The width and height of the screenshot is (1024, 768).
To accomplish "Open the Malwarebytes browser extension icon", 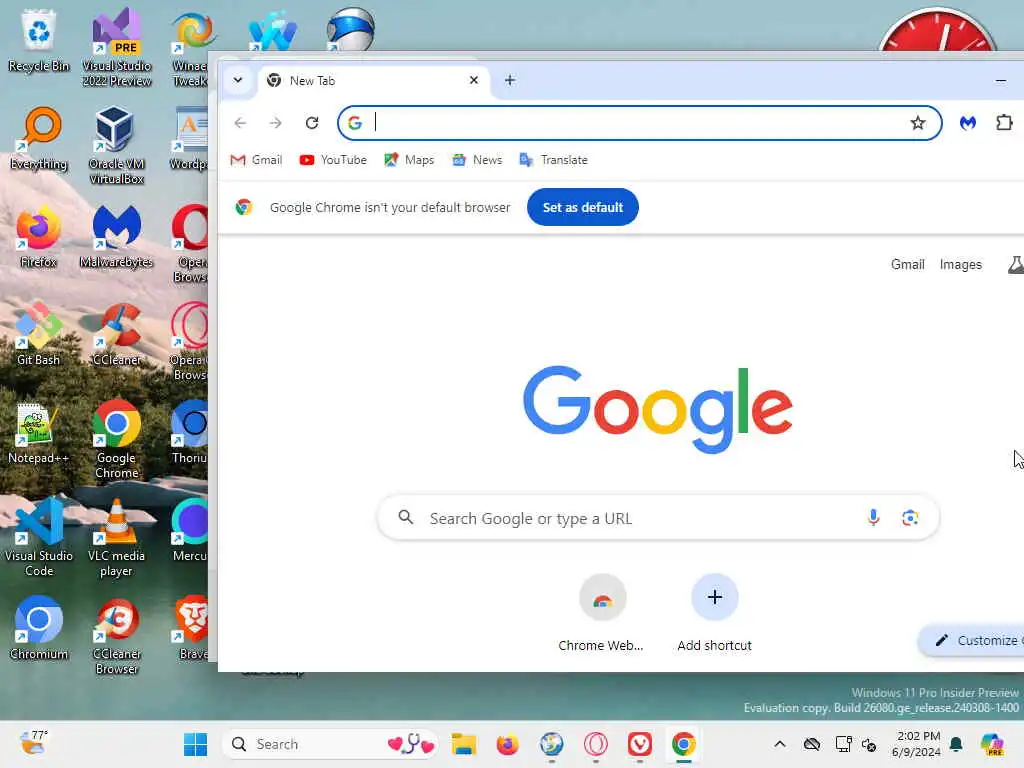I will 967,123.
